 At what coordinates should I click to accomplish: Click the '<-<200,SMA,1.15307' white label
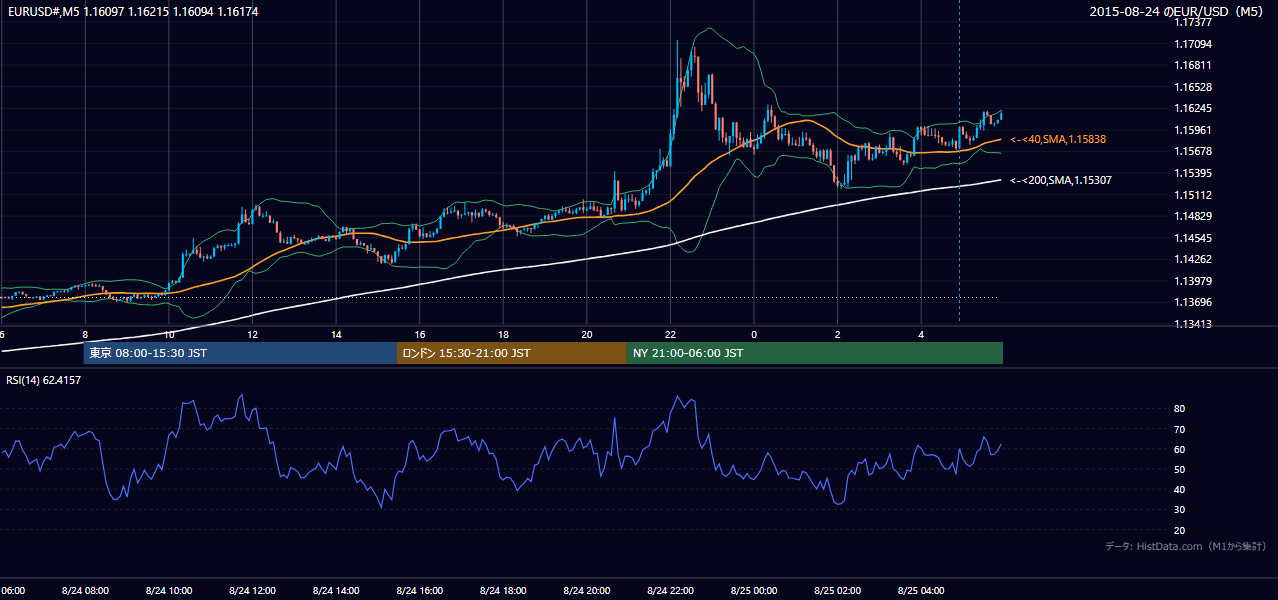1060,181
